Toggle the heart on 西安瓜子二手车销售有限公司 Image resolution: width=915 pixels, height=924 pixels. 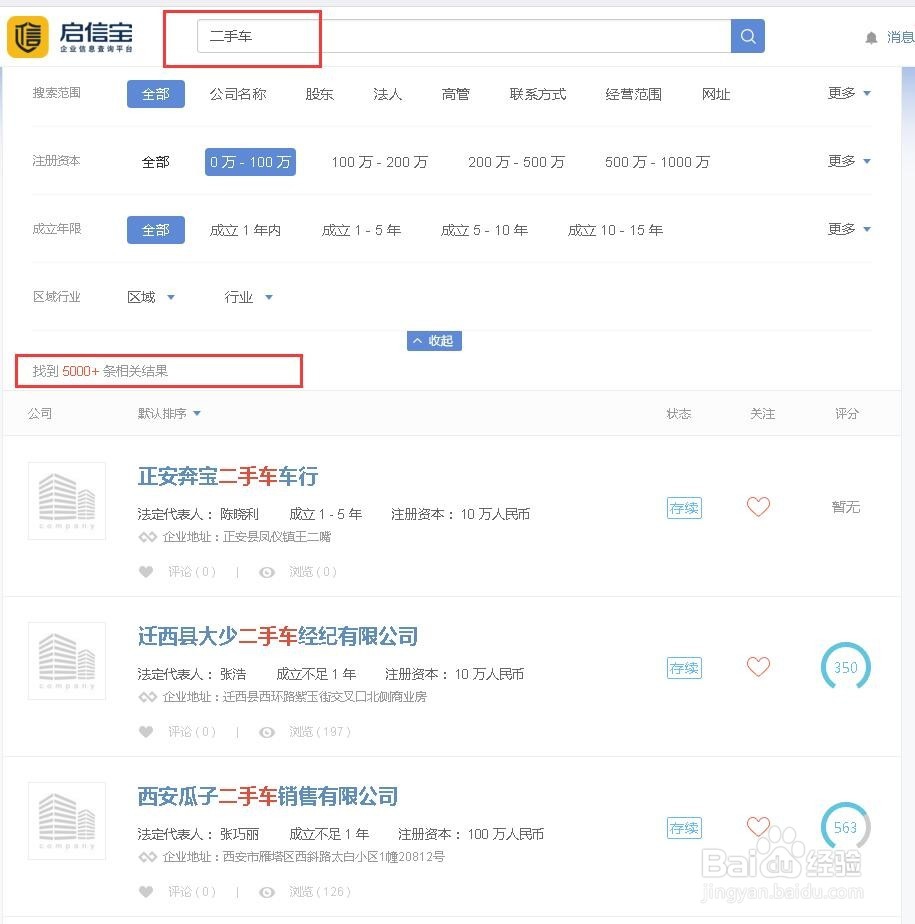[757, 827]
